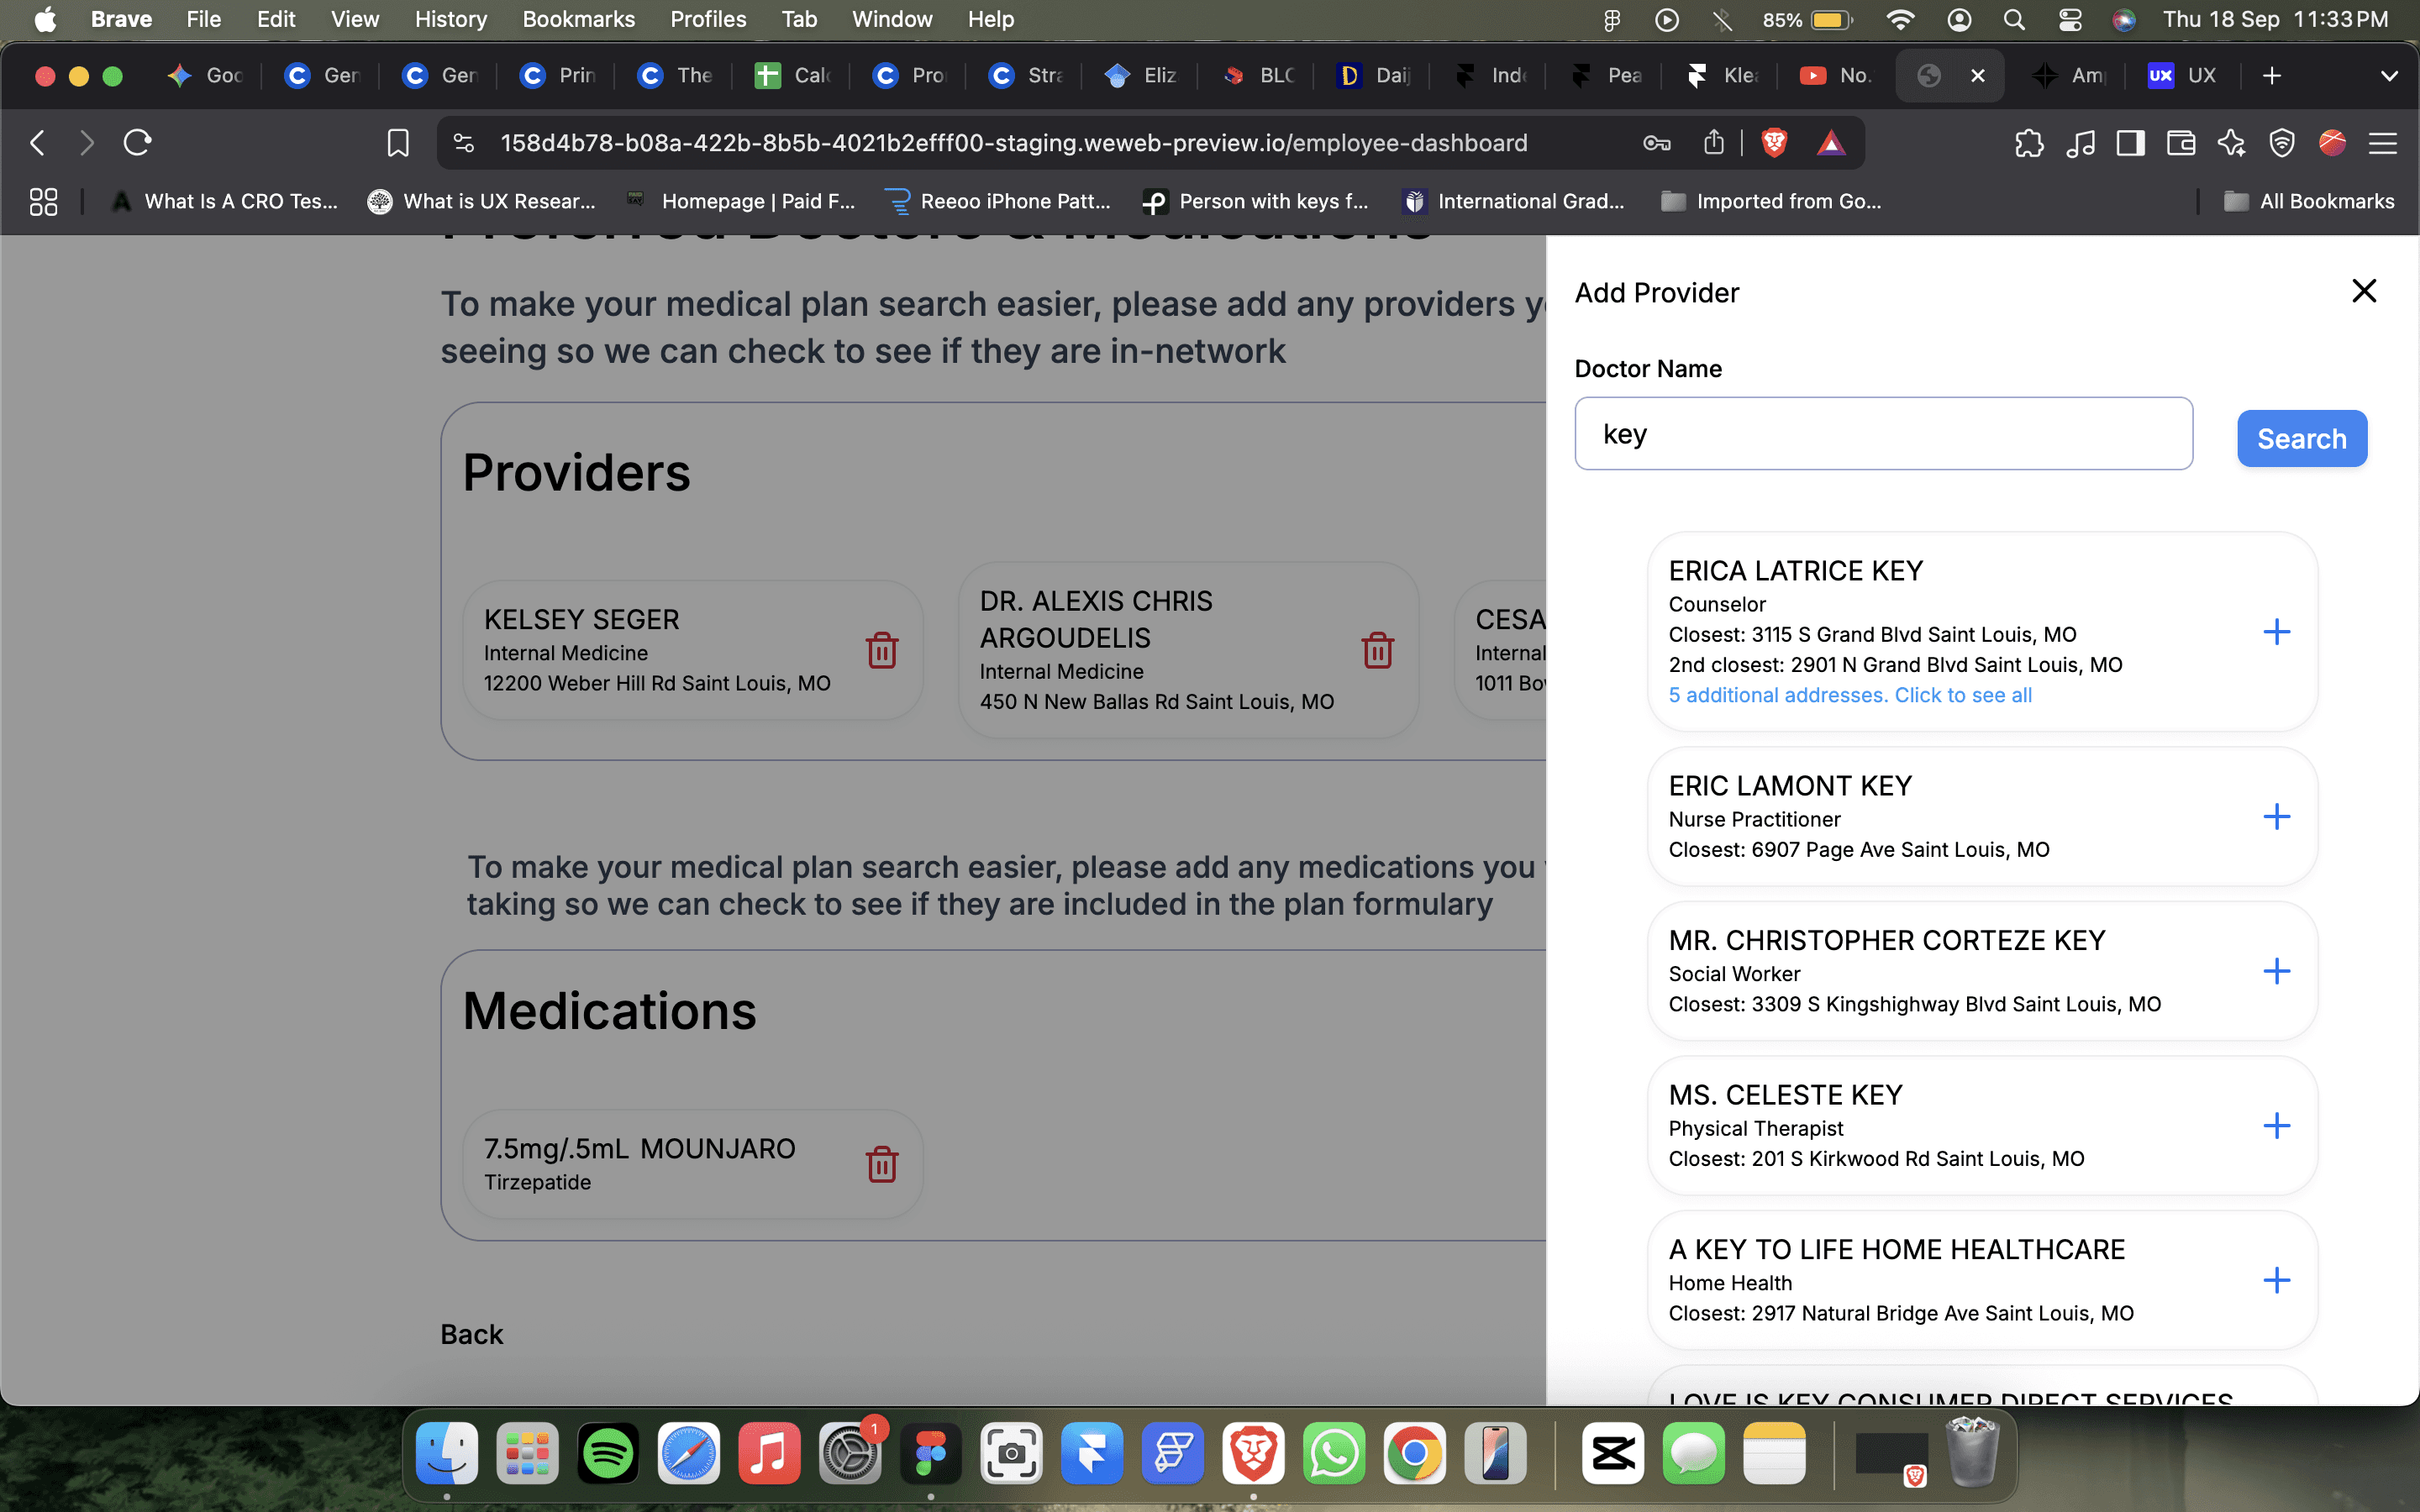Focus the Doctor Name input field

pos(1883,434)
